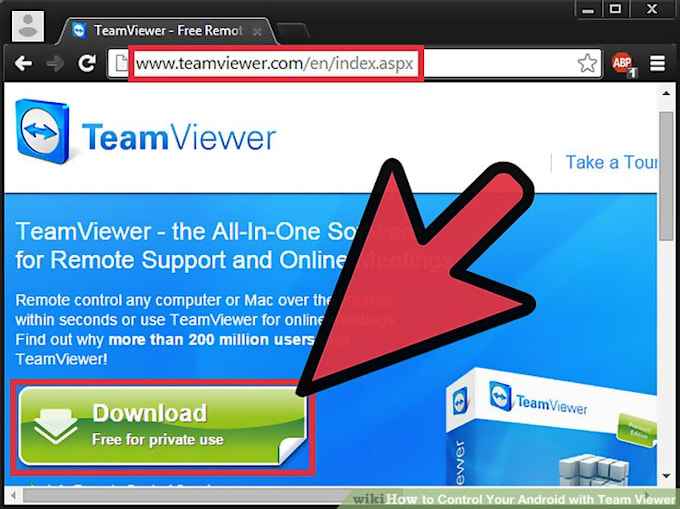Select the TeamViewer - Free Remote tab
Screen dimensions: 680x509
tap(167, 31)
